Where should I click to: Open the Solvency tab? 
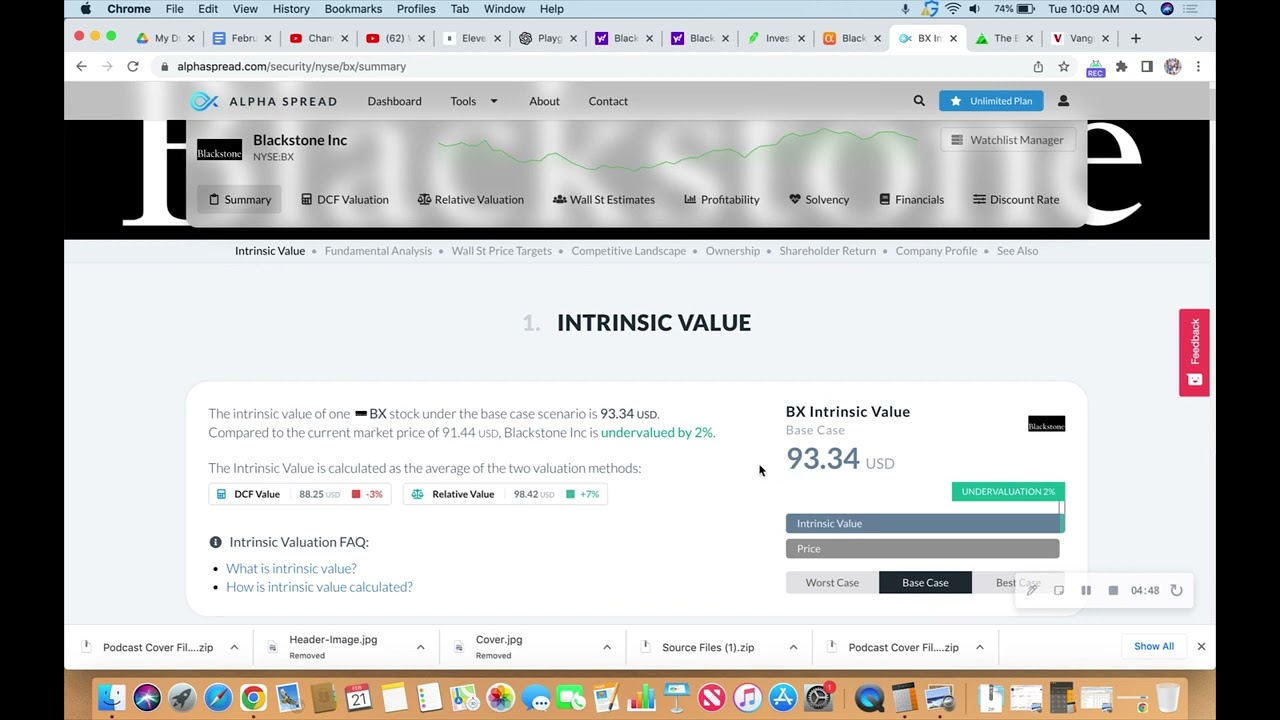pyautogui.click(x=819, y=200)
